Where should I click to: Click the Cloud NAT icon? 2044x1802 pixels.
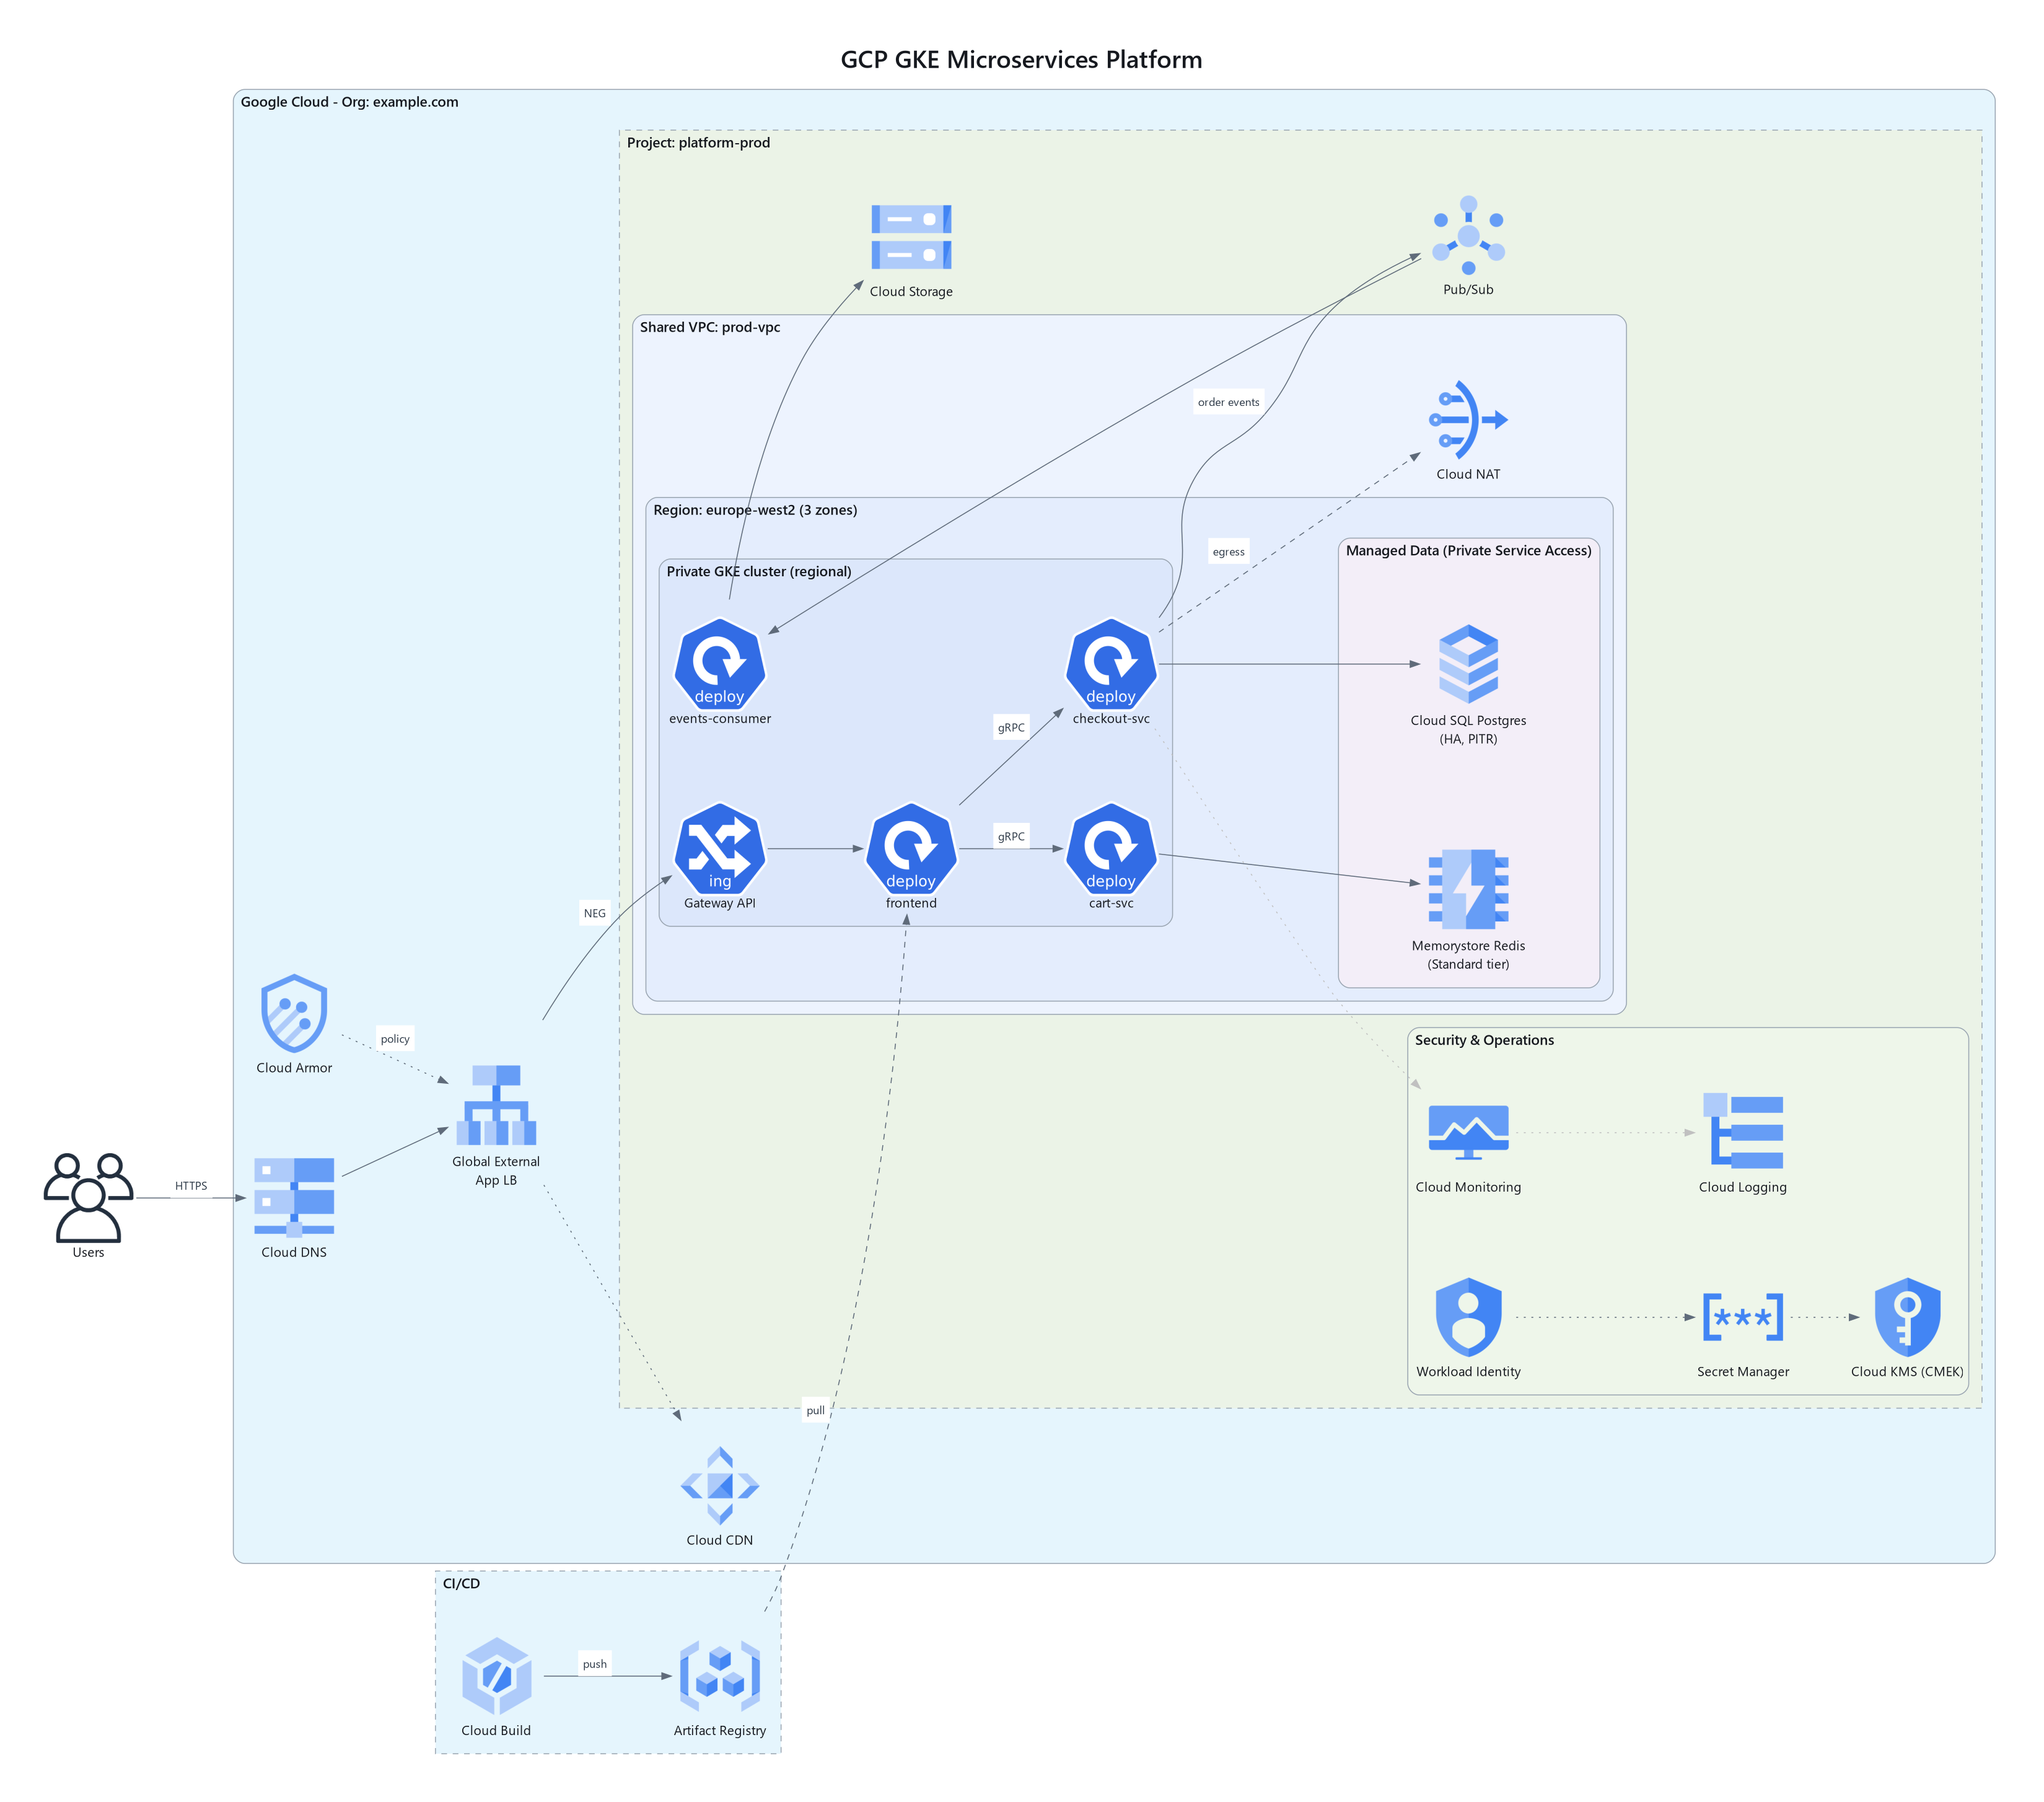pyautogui.click(x=1468, y=420)
